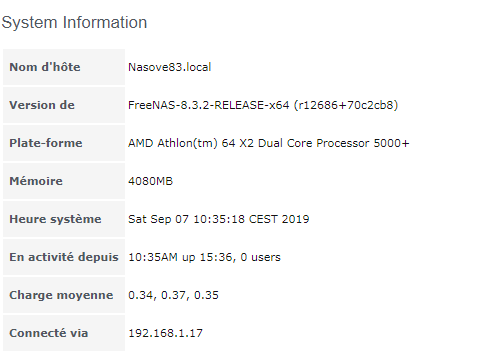Select the Heure système label
The width and height of the screenshot is (479, 362).
point(55,219)
